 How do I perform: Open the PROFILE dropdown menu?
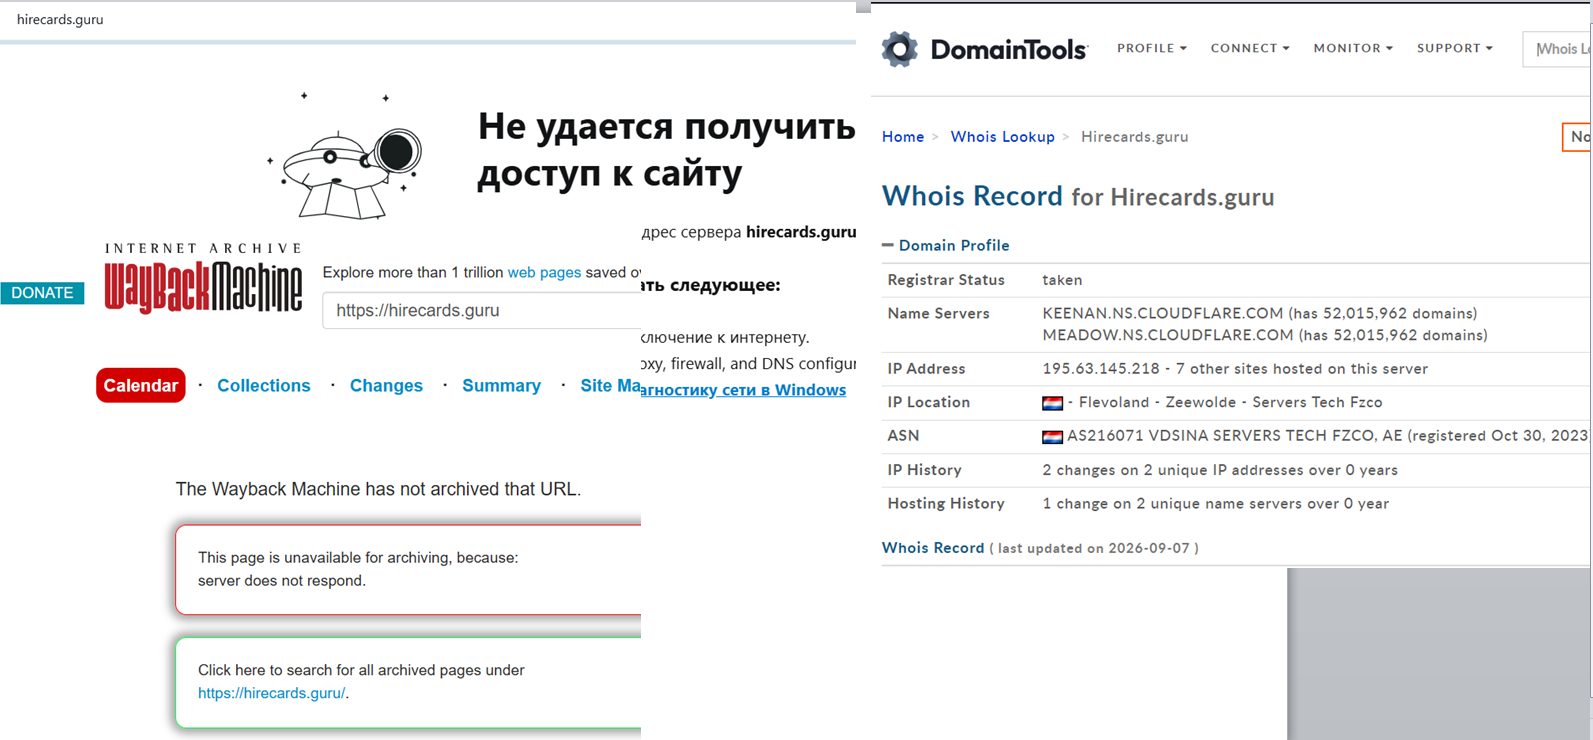click(x=1151, y=48)
